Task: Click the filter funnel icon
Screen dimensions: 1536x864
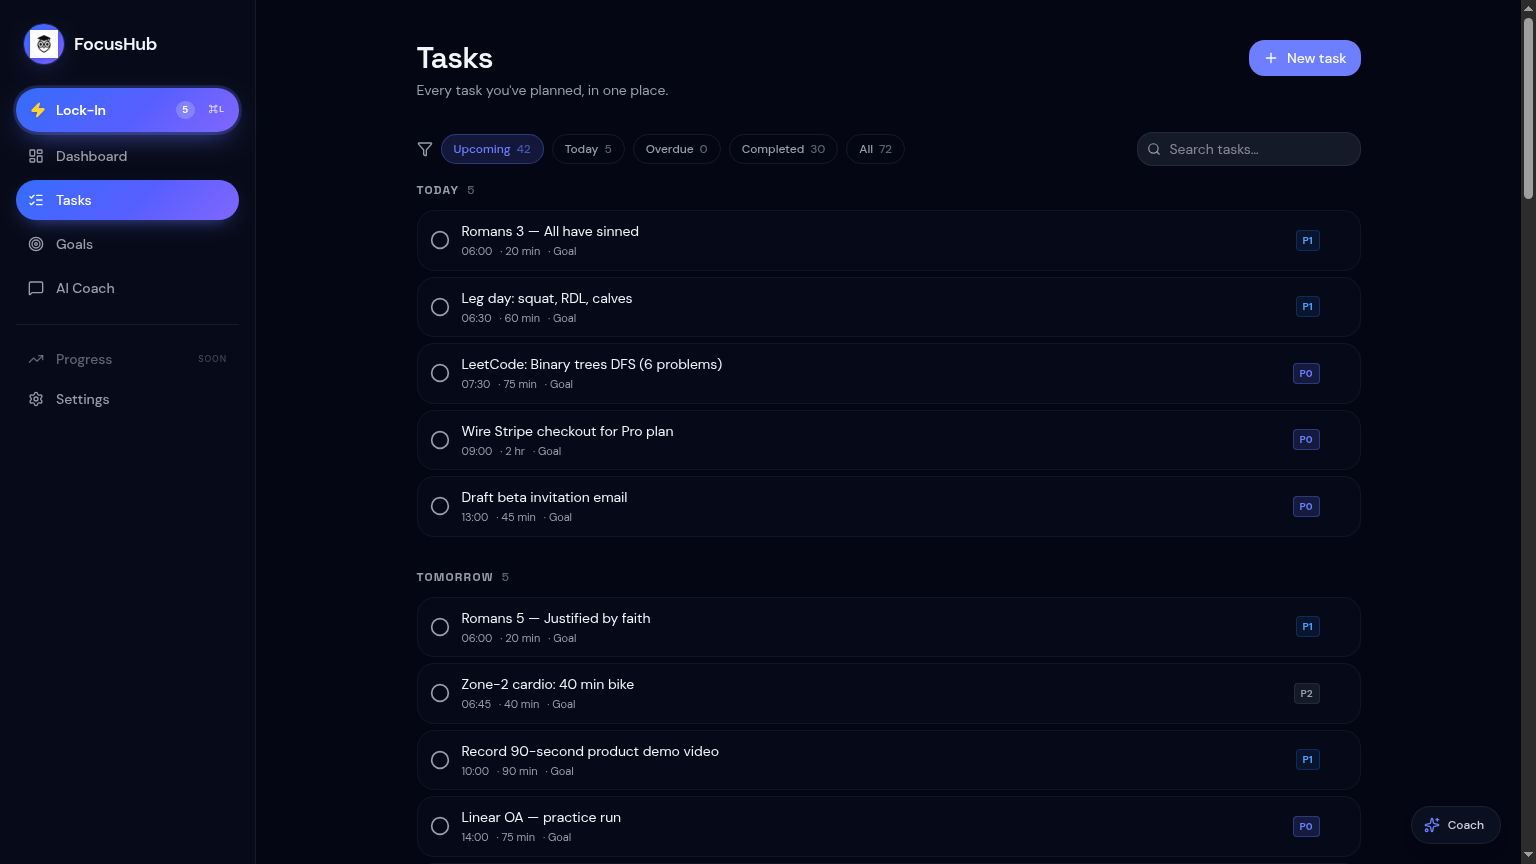Action: (425, 149)
